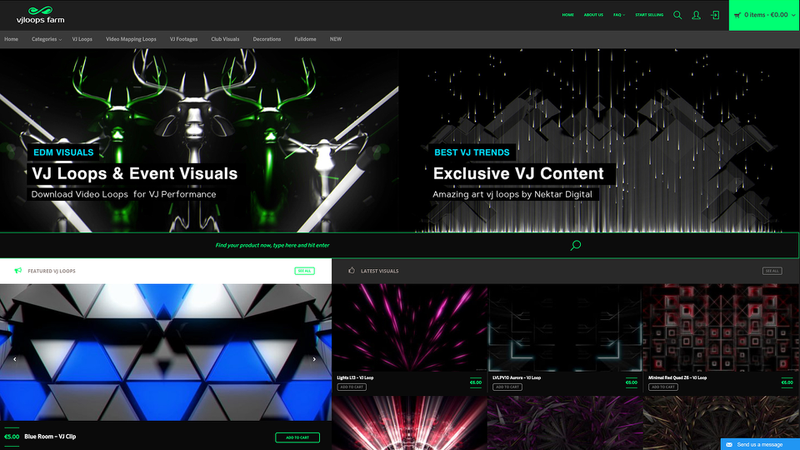Expand the shopping cart dropdown
Image resolution: width=800 pixels, height=450 pixels.
[765, 15]
